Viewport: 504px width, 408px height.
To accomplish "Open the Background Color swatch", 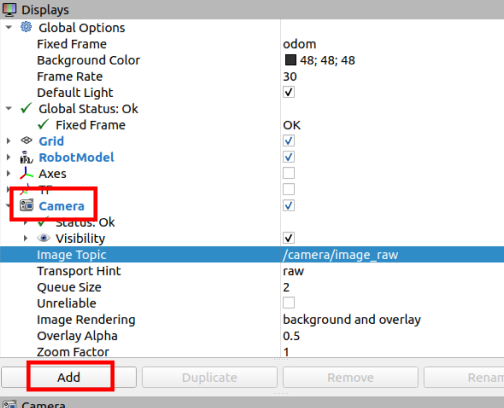I will [x=290, y=60].
